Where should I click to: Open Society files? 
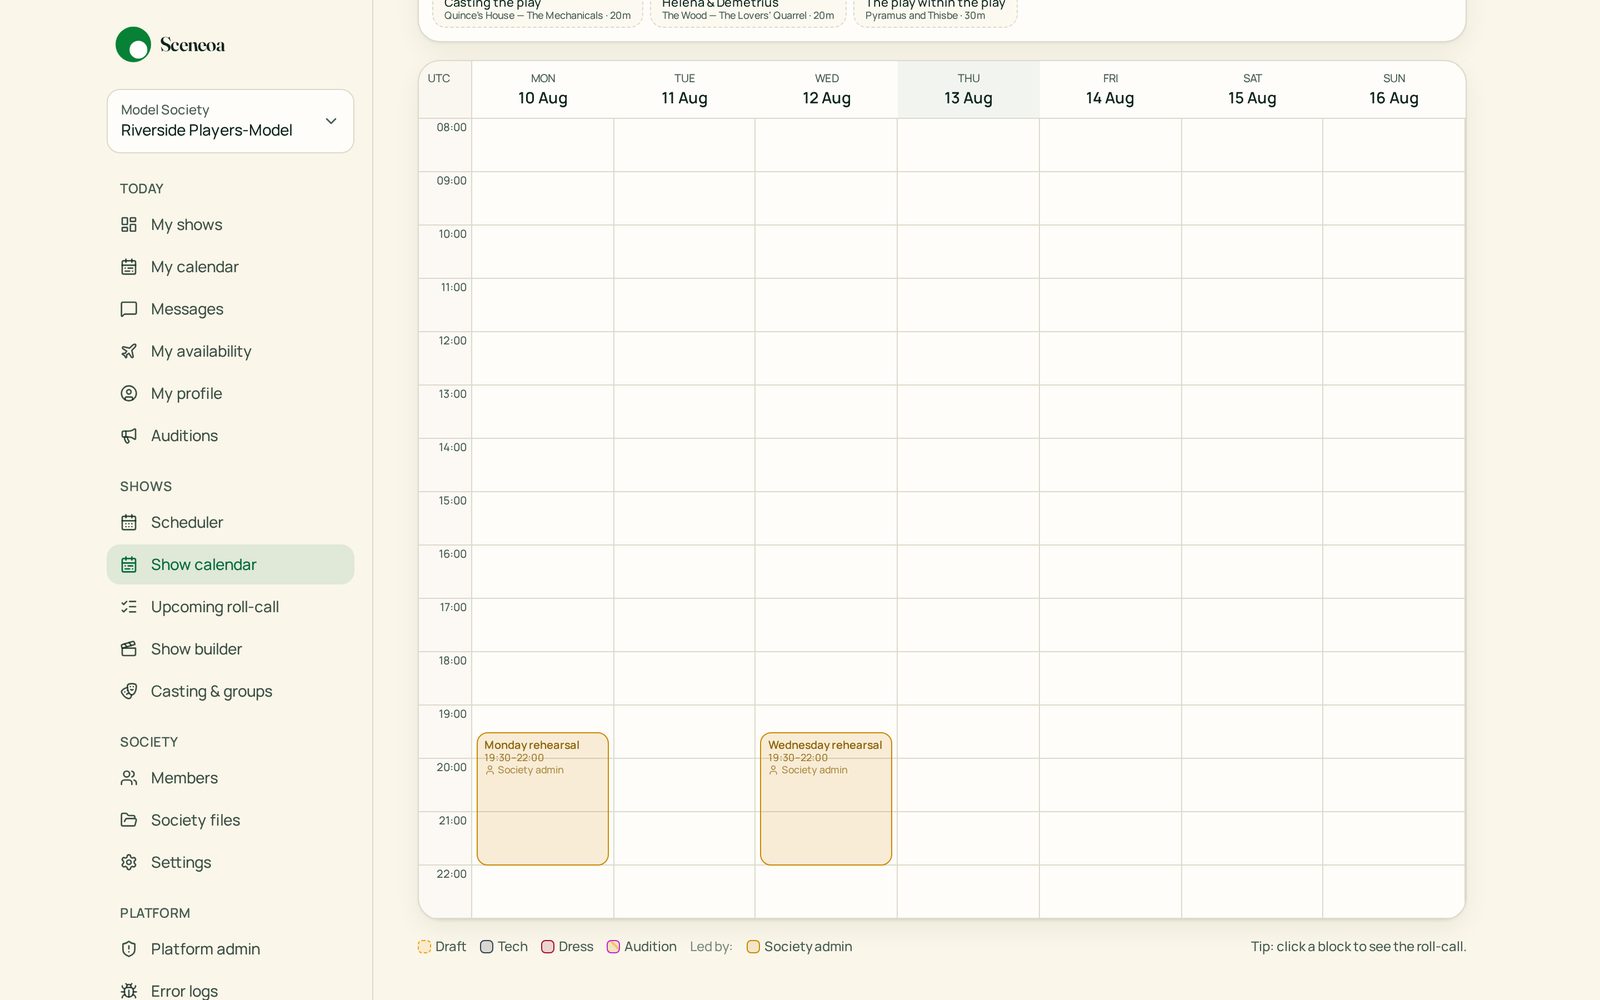pos(230,820)
